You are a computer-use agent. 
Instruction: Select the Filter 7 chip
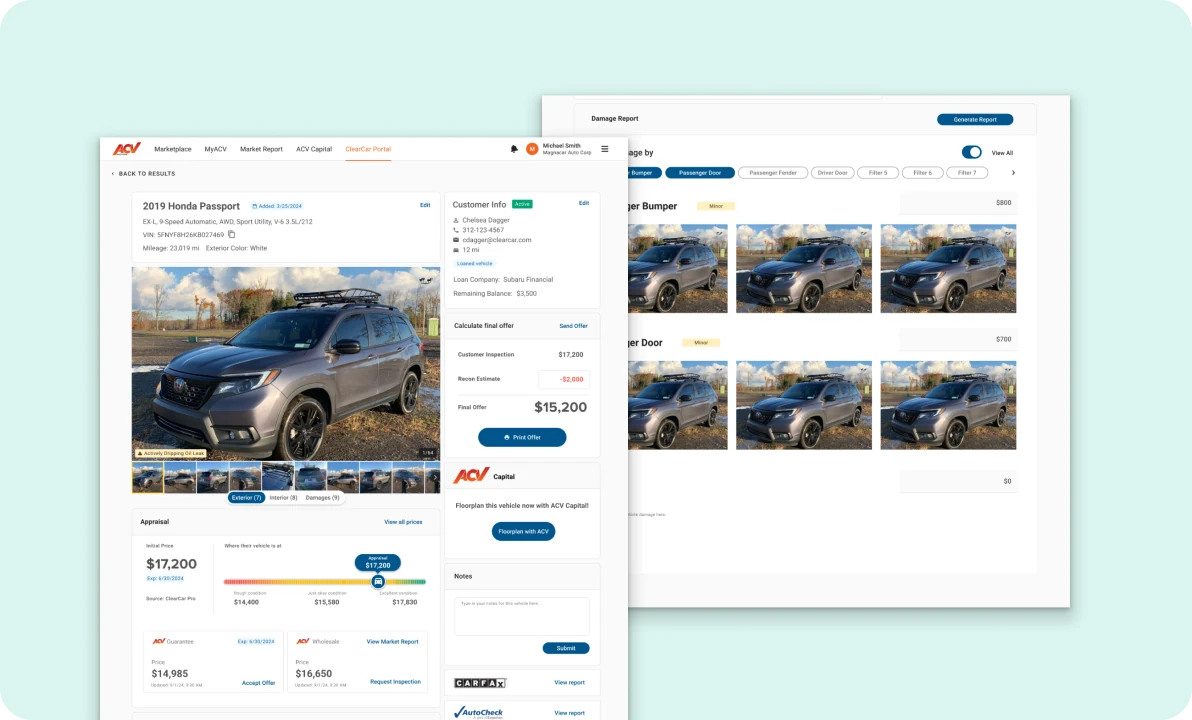point(967,173)
